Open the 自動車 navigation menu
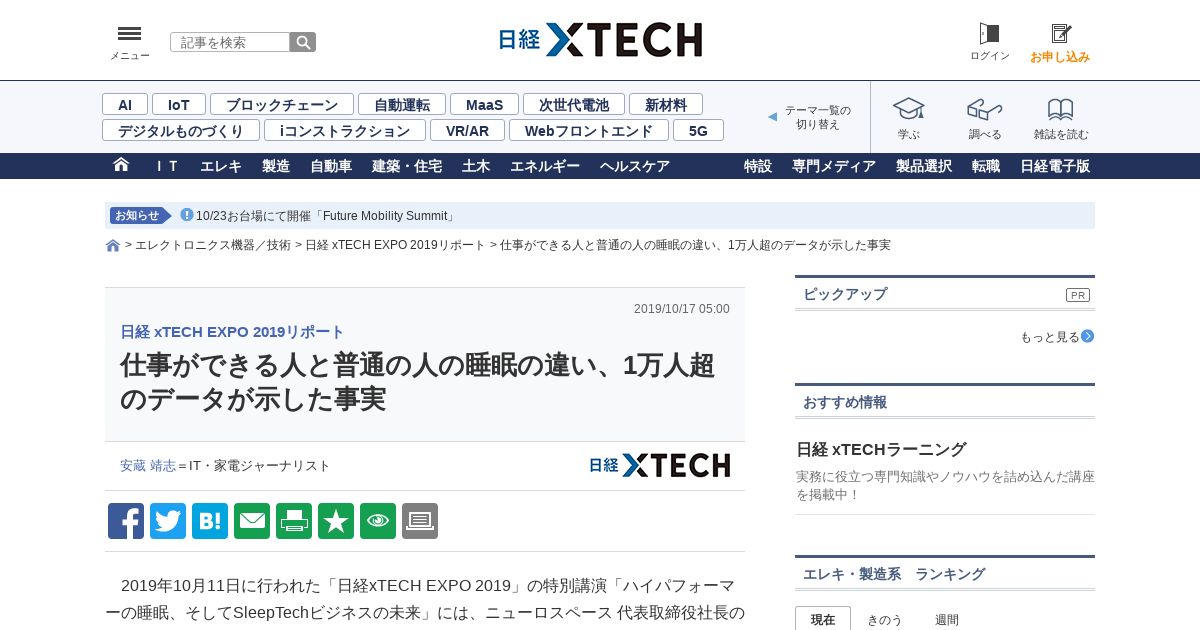 (x=331, y=166)
